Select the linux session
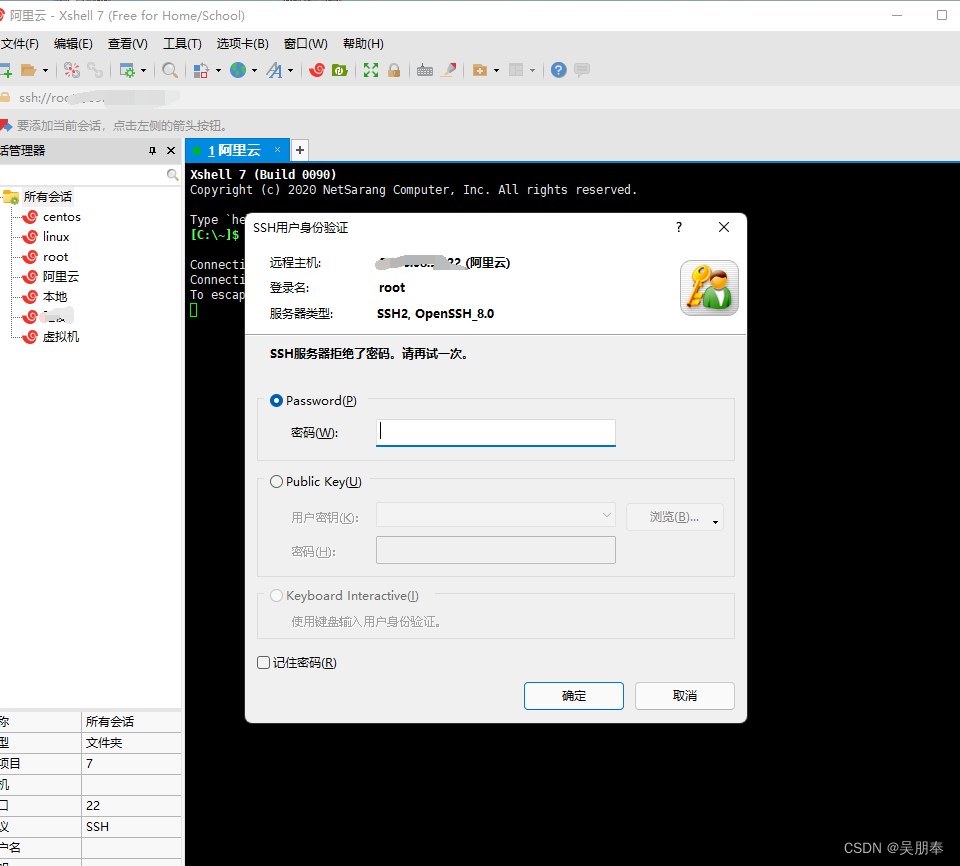Viewport: 960px width, 866px height. [56, 237]
